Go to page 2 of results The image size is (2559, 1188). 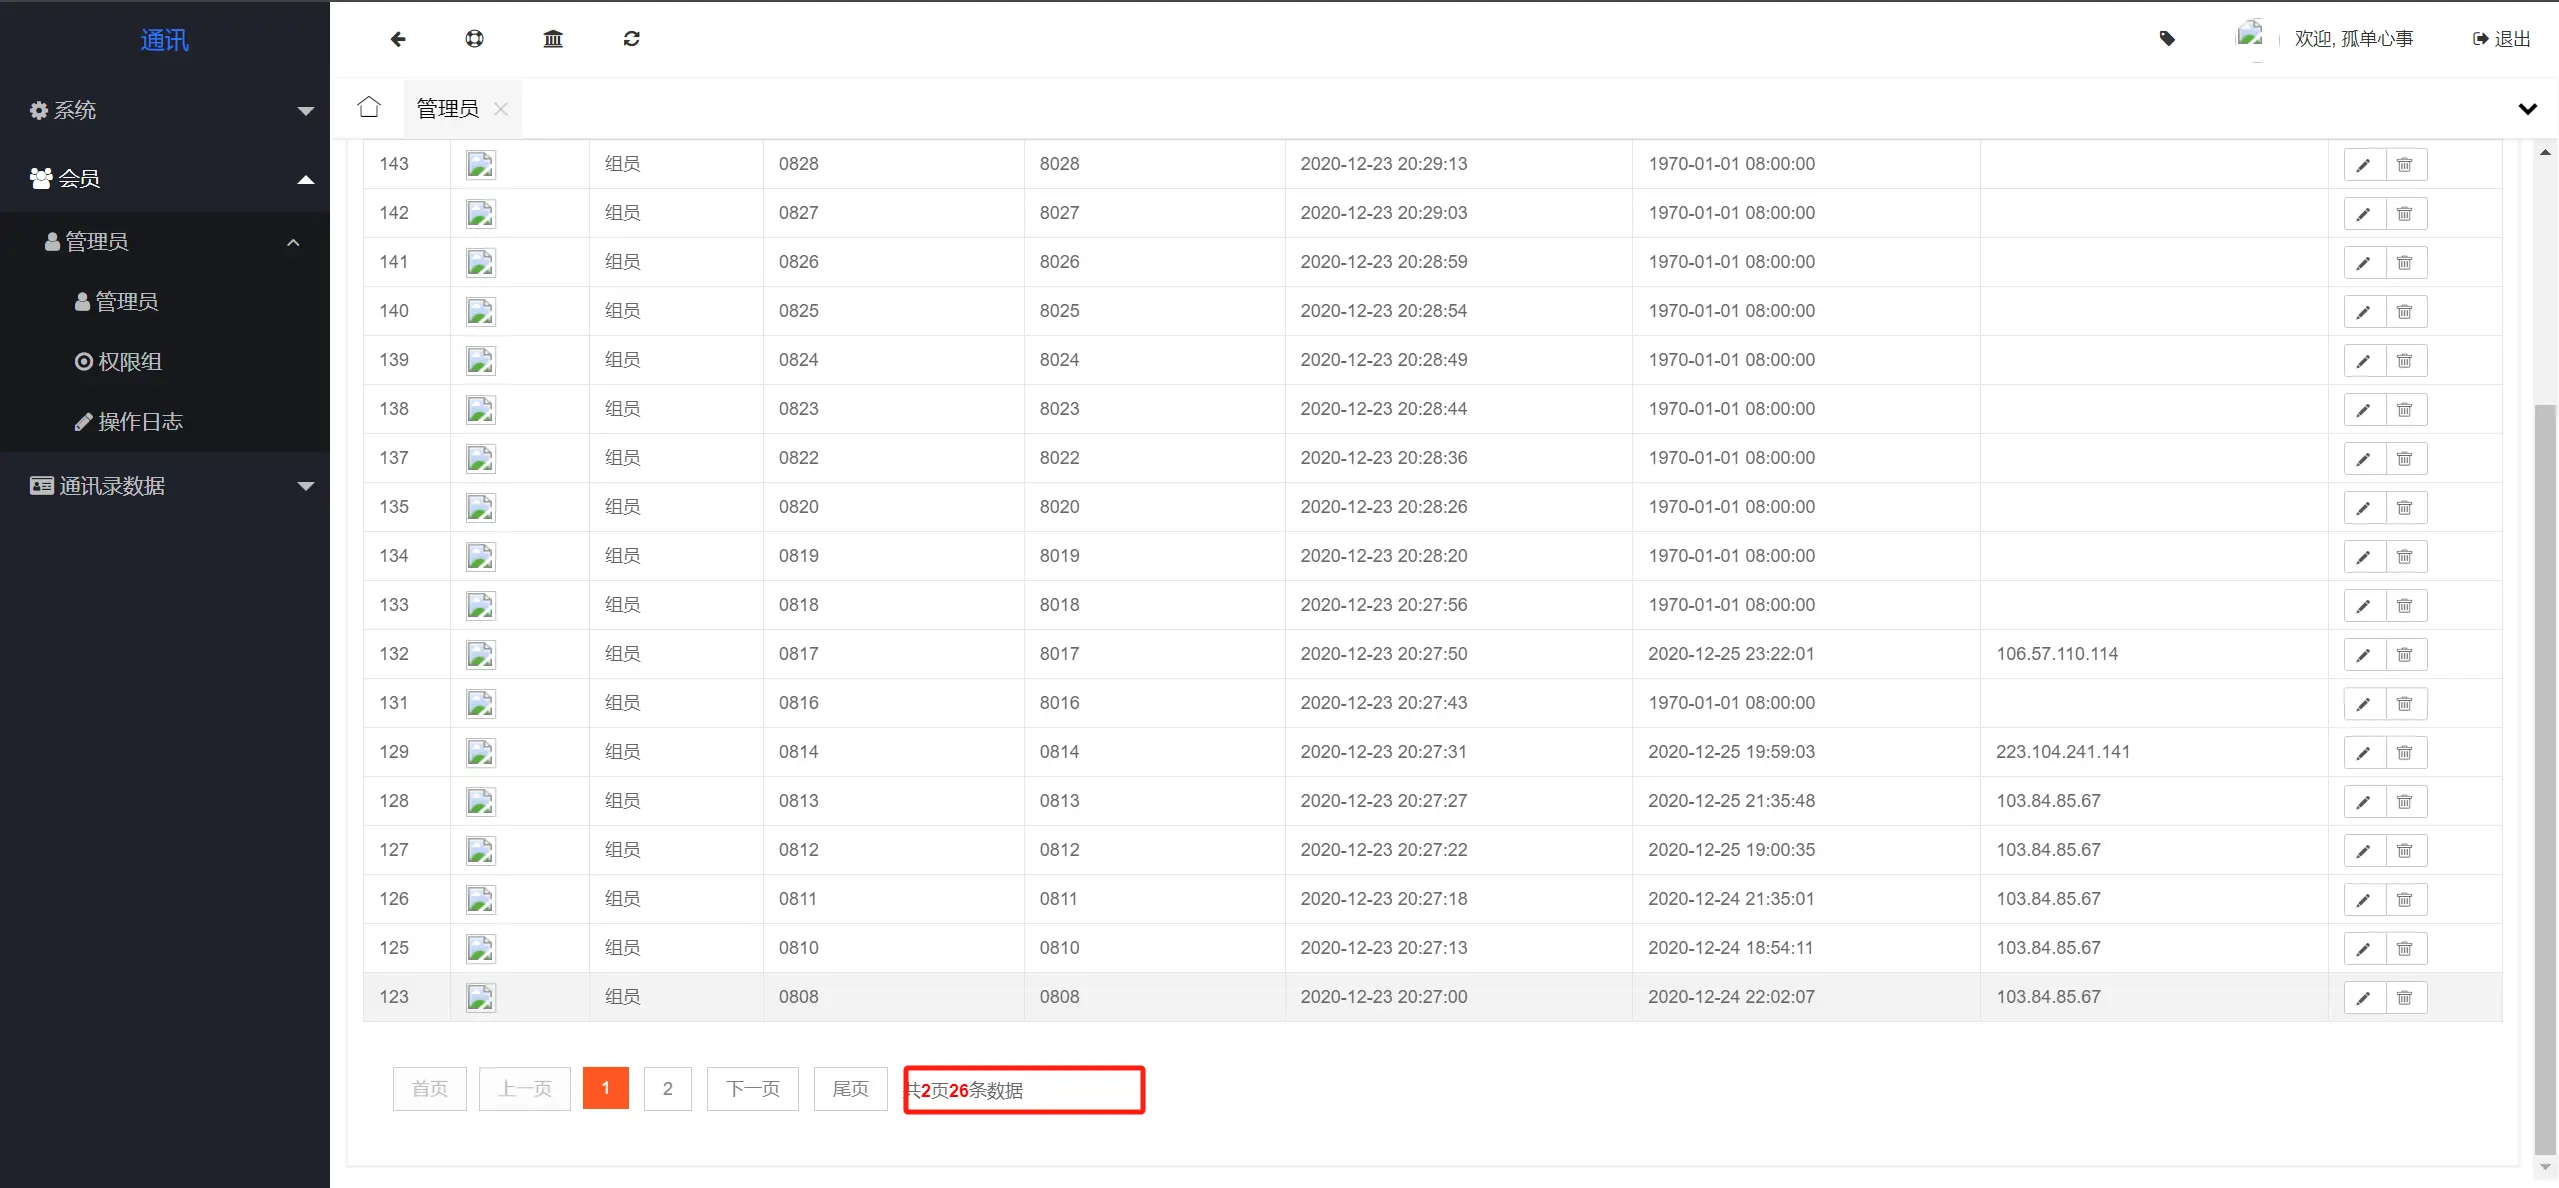pos(667,1089)
